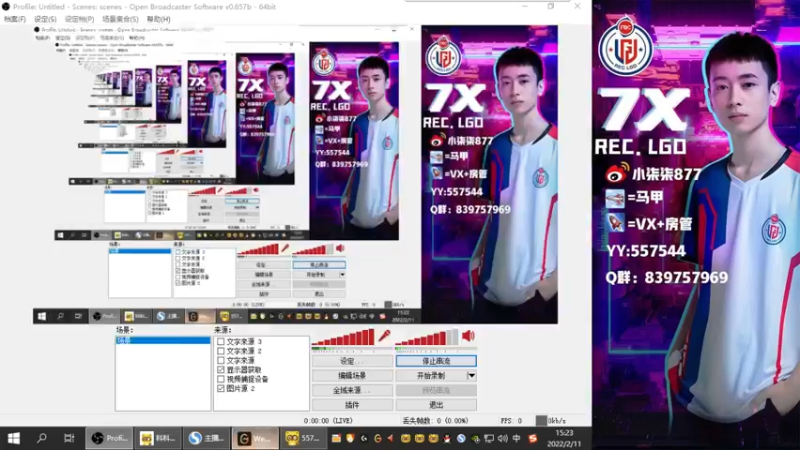Open the 设定档(P) menu
This screenshot has width=800, height=450.
coord(79,19)
